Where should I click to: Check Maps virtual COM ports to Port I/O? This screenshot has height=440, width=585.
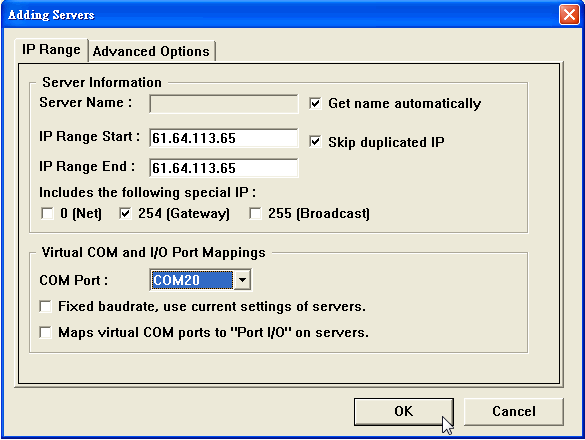[46, 332]
